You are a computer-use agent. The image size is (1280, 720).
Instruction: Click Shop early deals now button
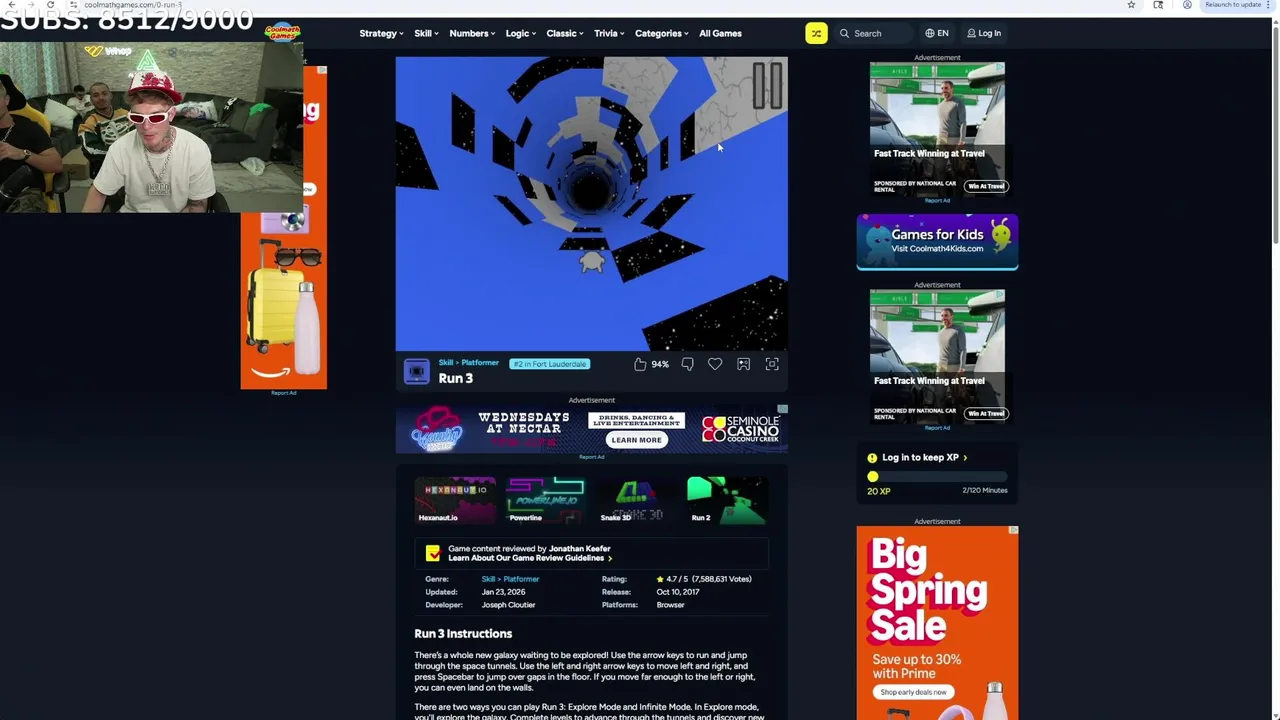point(912,692)
